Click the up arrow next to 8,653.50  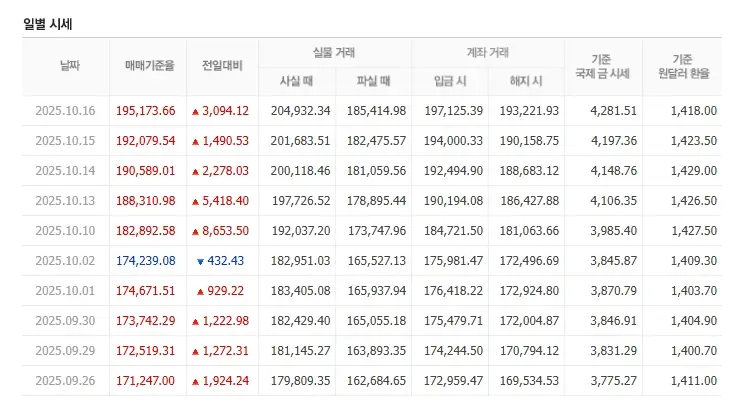coord(195,231)
